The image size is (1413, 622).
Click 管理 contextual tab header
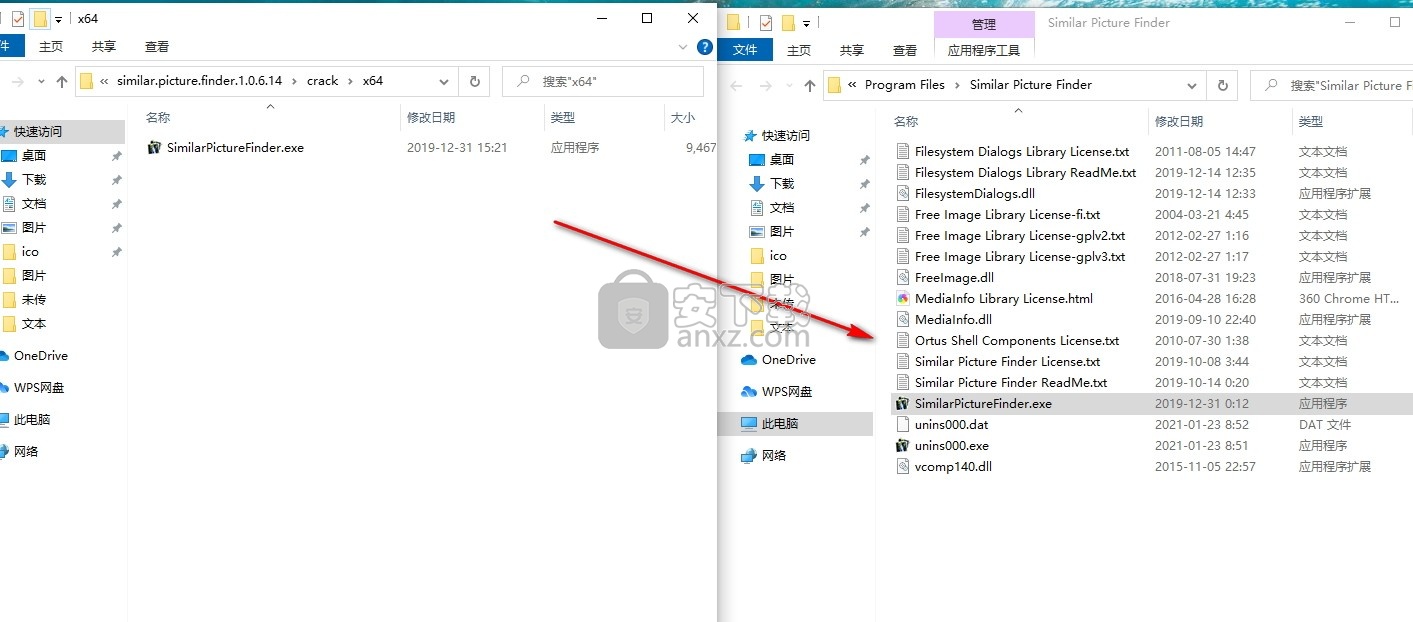[x=984, y=24]
